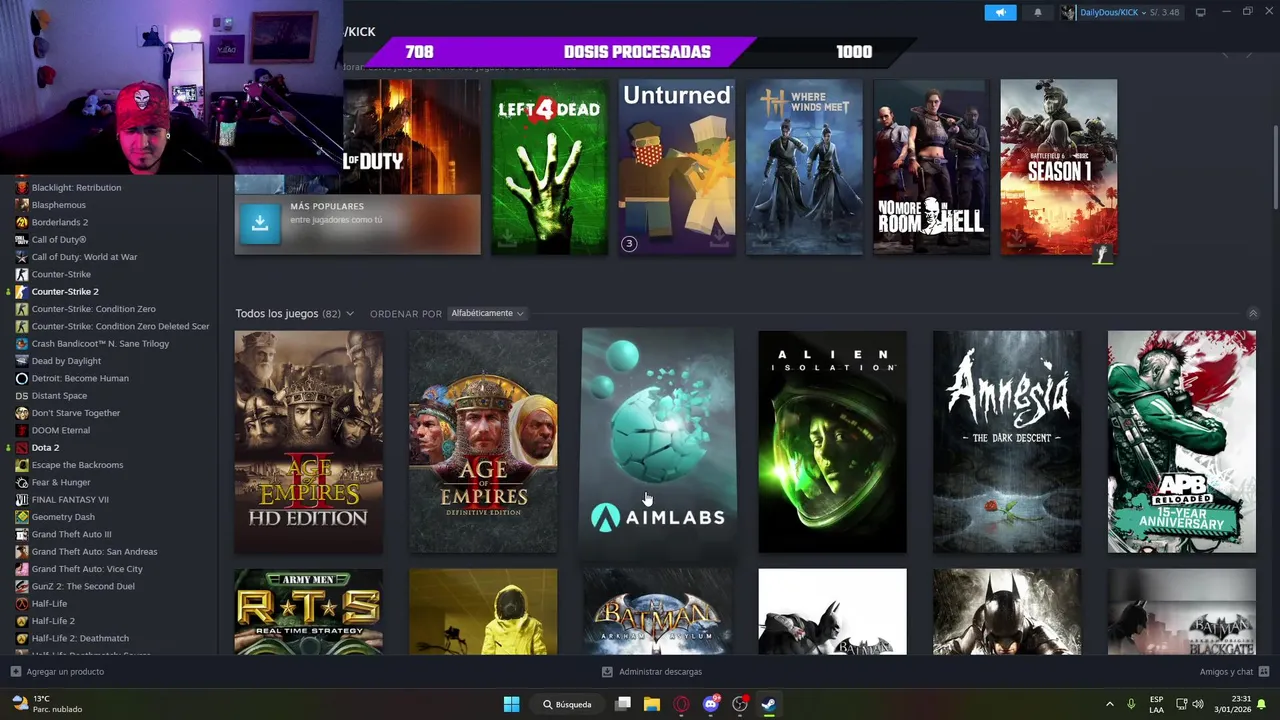Open the Left 4 Dead cover in carousel
This screenshot has height=720, width=1280.
tap(549, 167)
